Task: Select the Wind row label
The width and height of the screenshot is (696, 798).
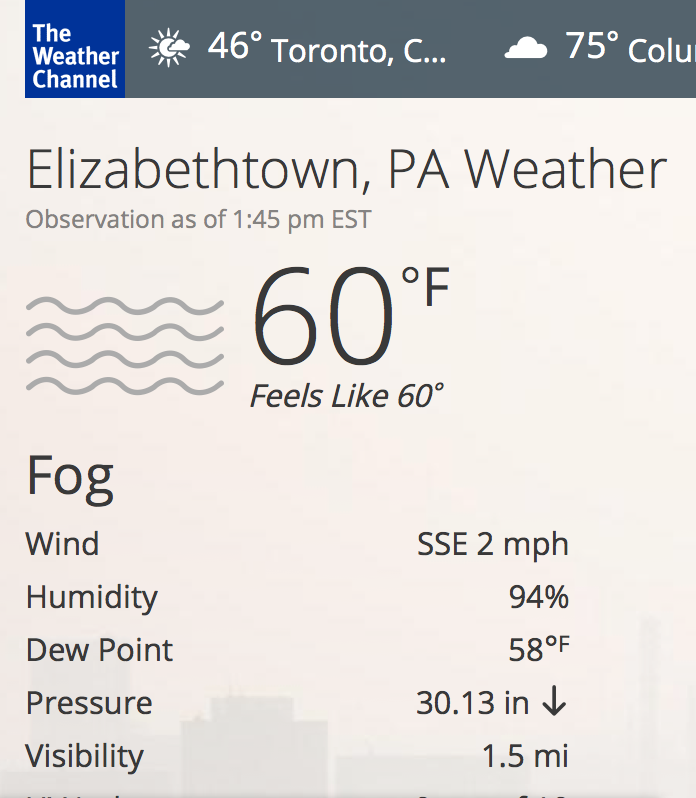Action: (62, 545)
